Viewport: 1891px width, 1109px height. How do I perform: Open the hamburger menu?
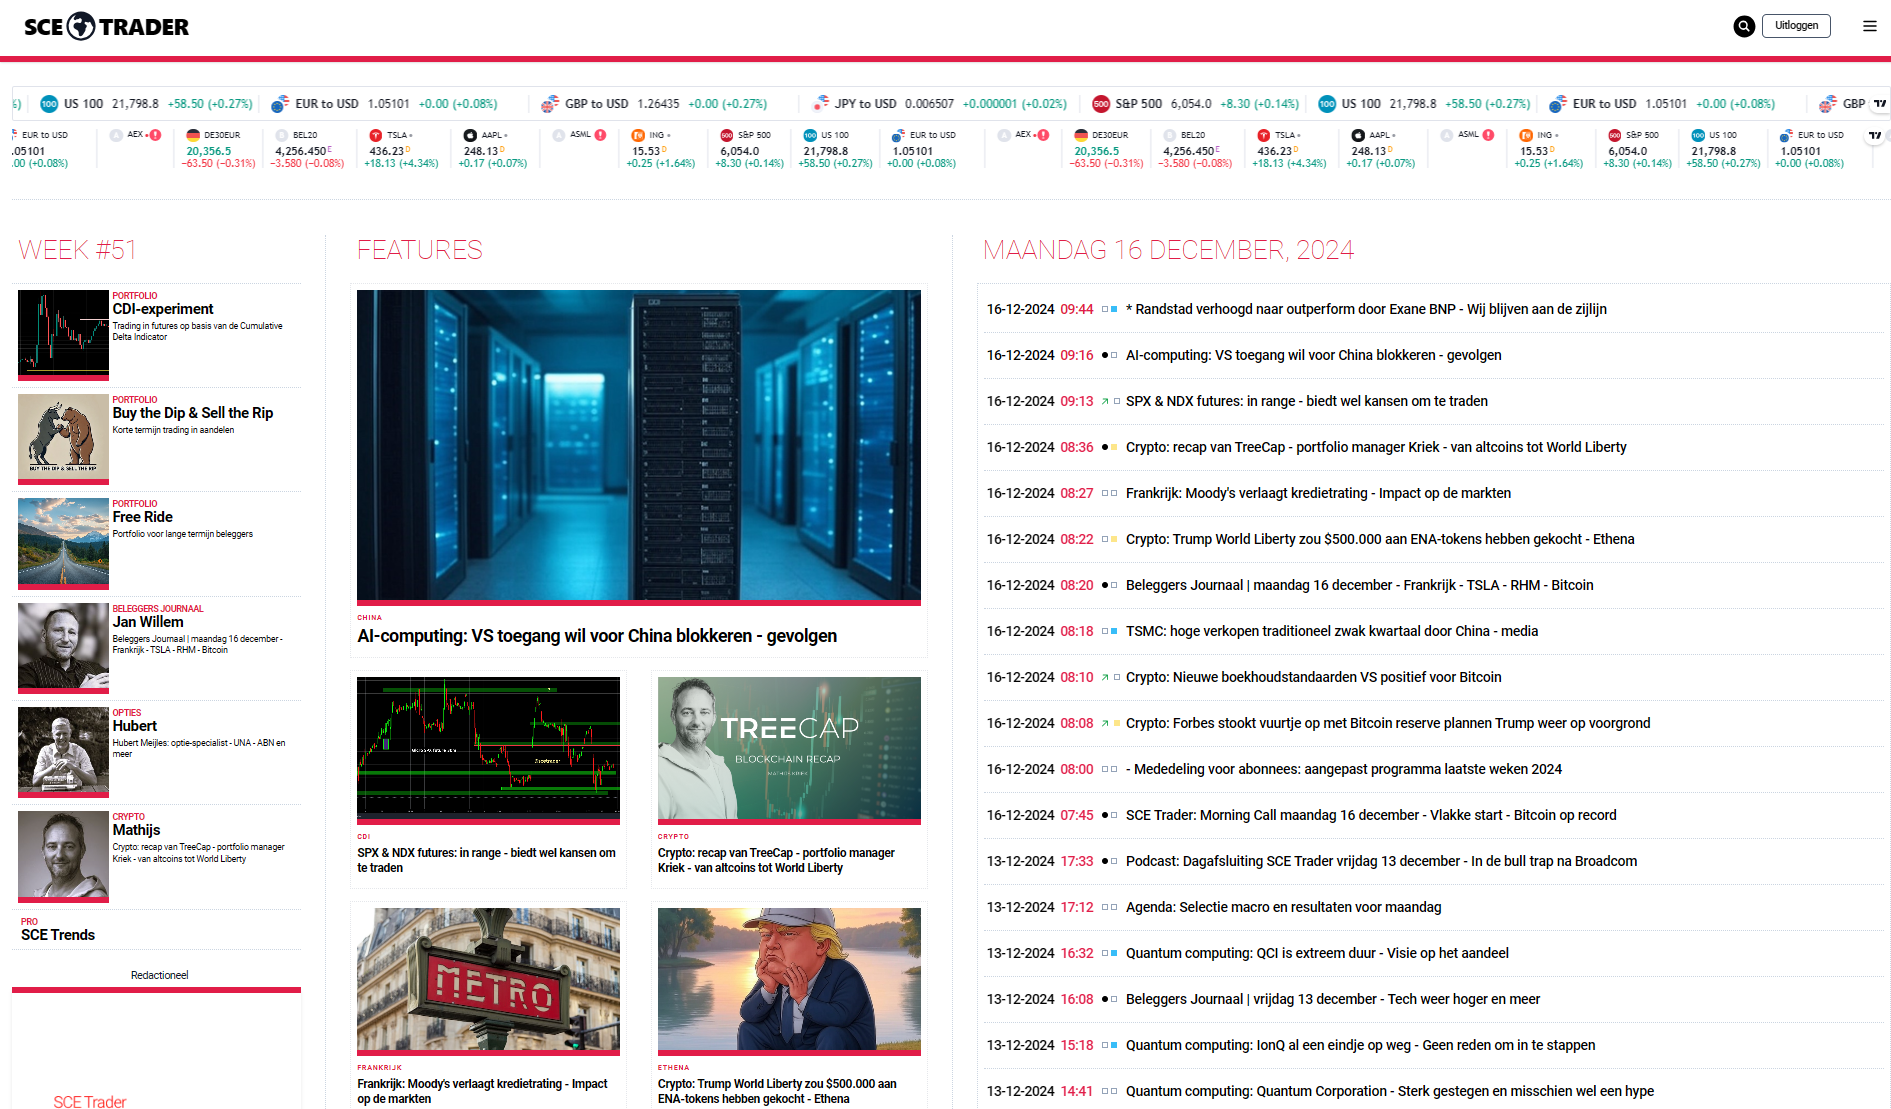pyautogui.click(x=1870, y=27)
